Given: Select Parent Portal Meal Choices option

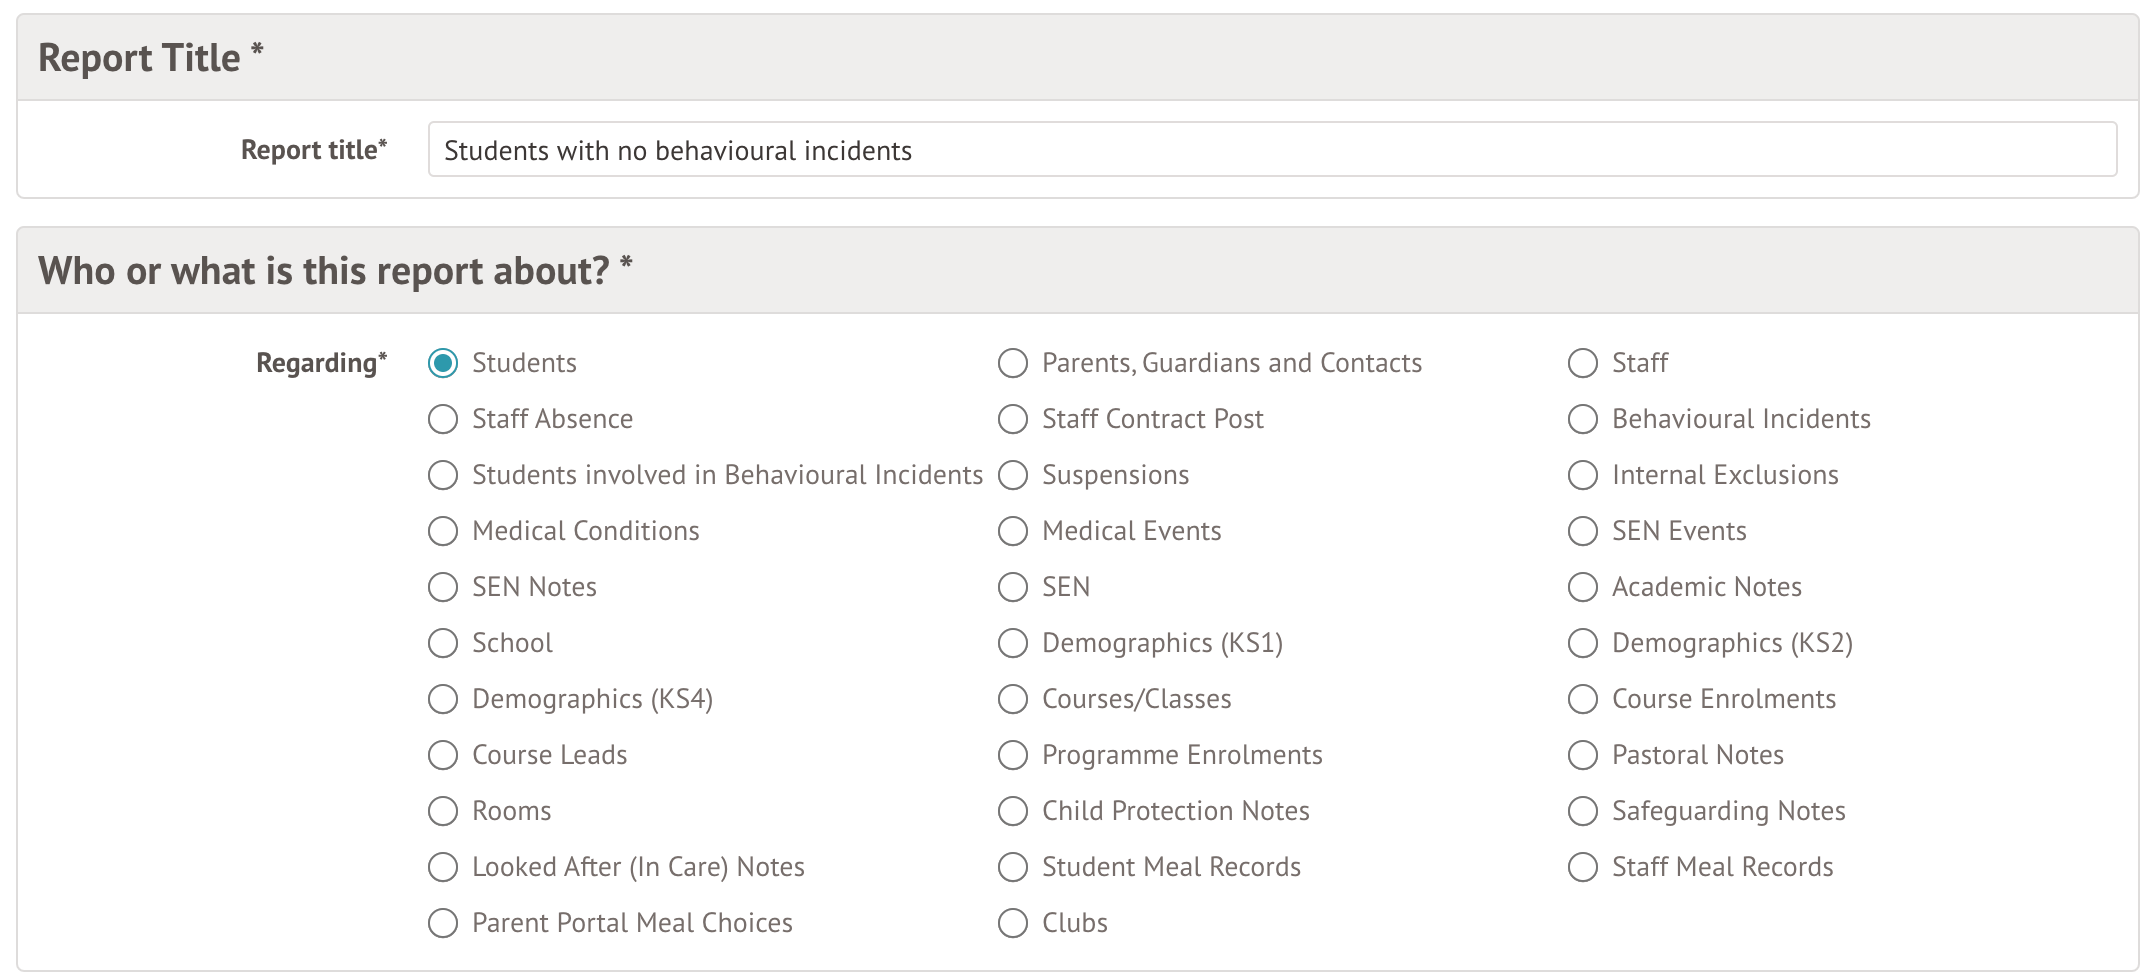Looking at the screenshot, I should pos(443,923).
